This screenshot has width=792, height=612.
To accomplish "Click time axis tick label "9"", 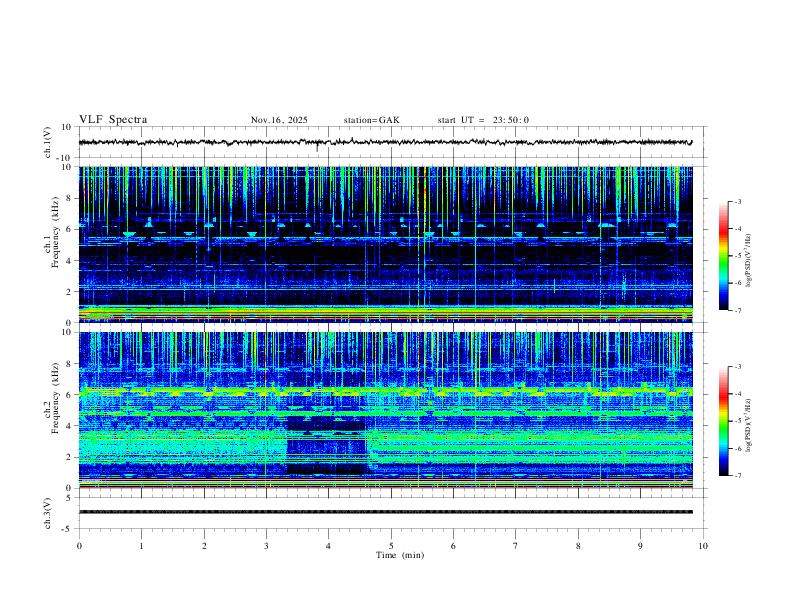I will coord(640,546).
